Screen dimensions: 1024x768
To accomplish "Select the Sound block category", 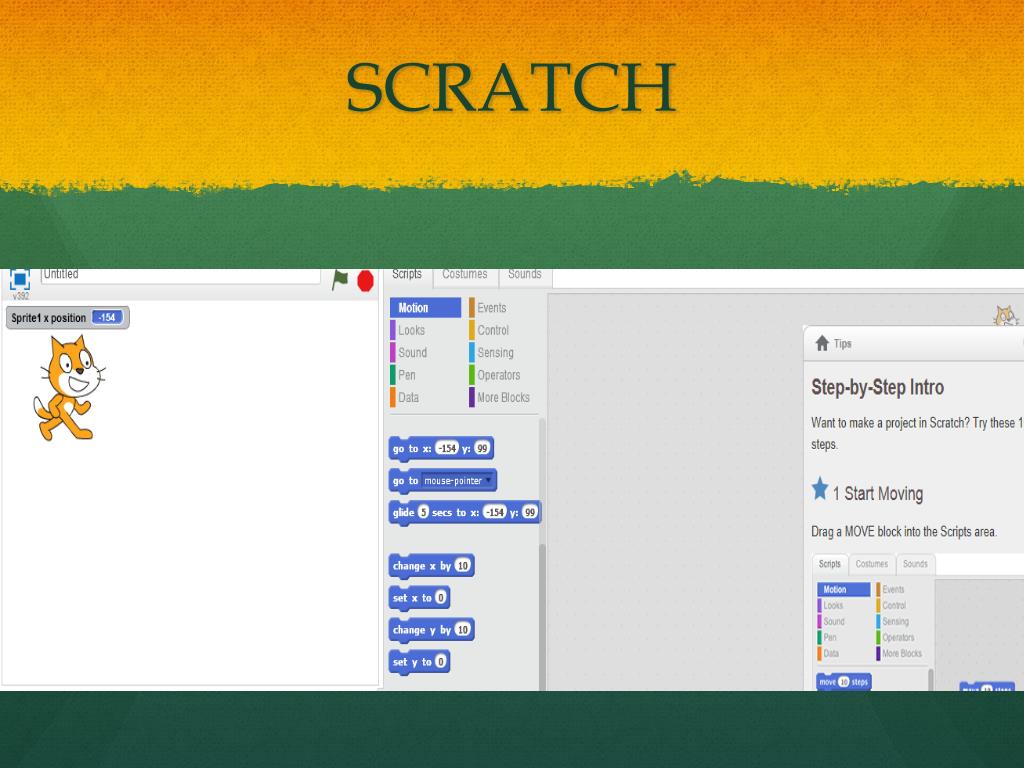I will (413, 353).
